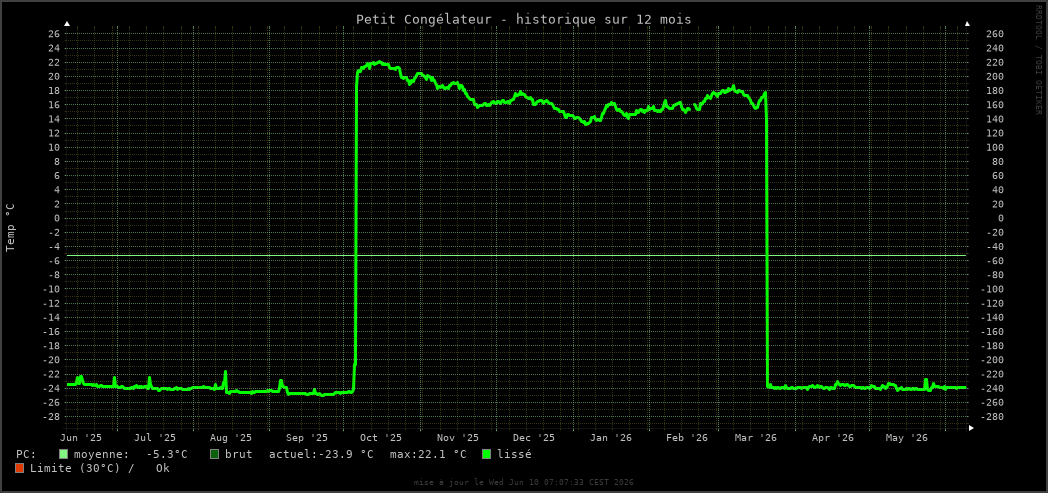Click the 'Feb '26' month label

click(x=686, y=438)
